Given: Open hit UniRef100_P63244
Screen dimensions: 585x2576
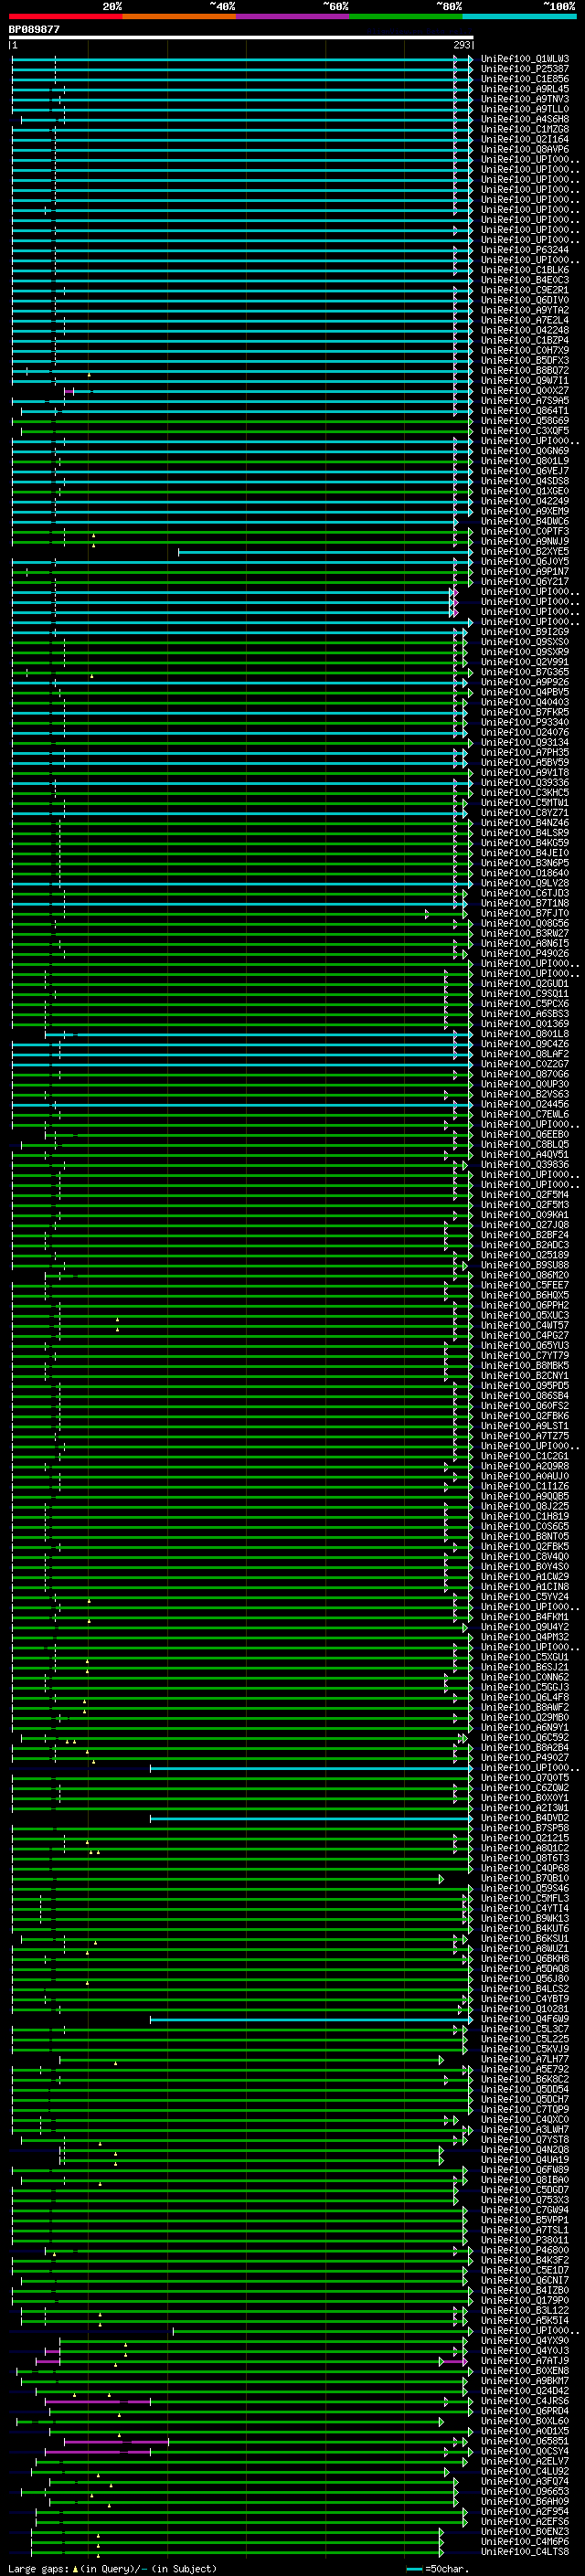Looking at the screenshot, I should [525, 250].
